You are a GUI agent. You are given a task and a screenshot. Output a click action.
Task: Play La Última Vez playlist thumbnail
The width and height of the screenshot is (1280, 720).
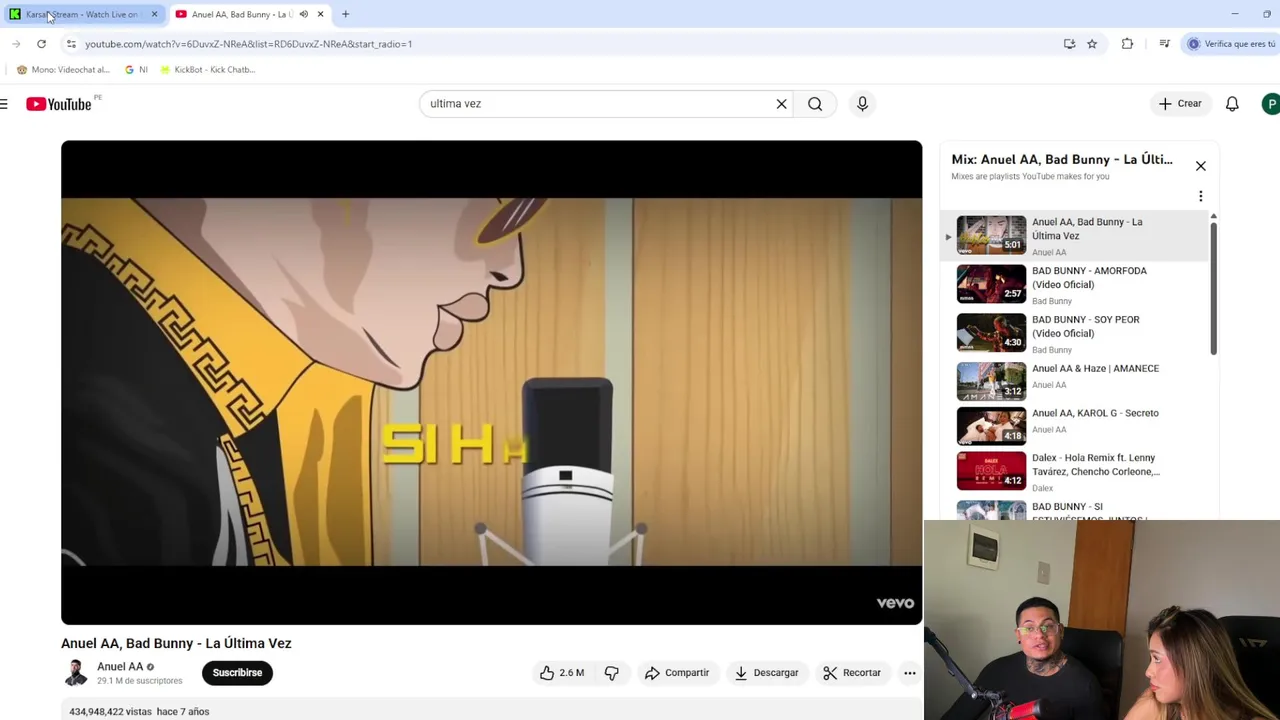pos(991,235)
